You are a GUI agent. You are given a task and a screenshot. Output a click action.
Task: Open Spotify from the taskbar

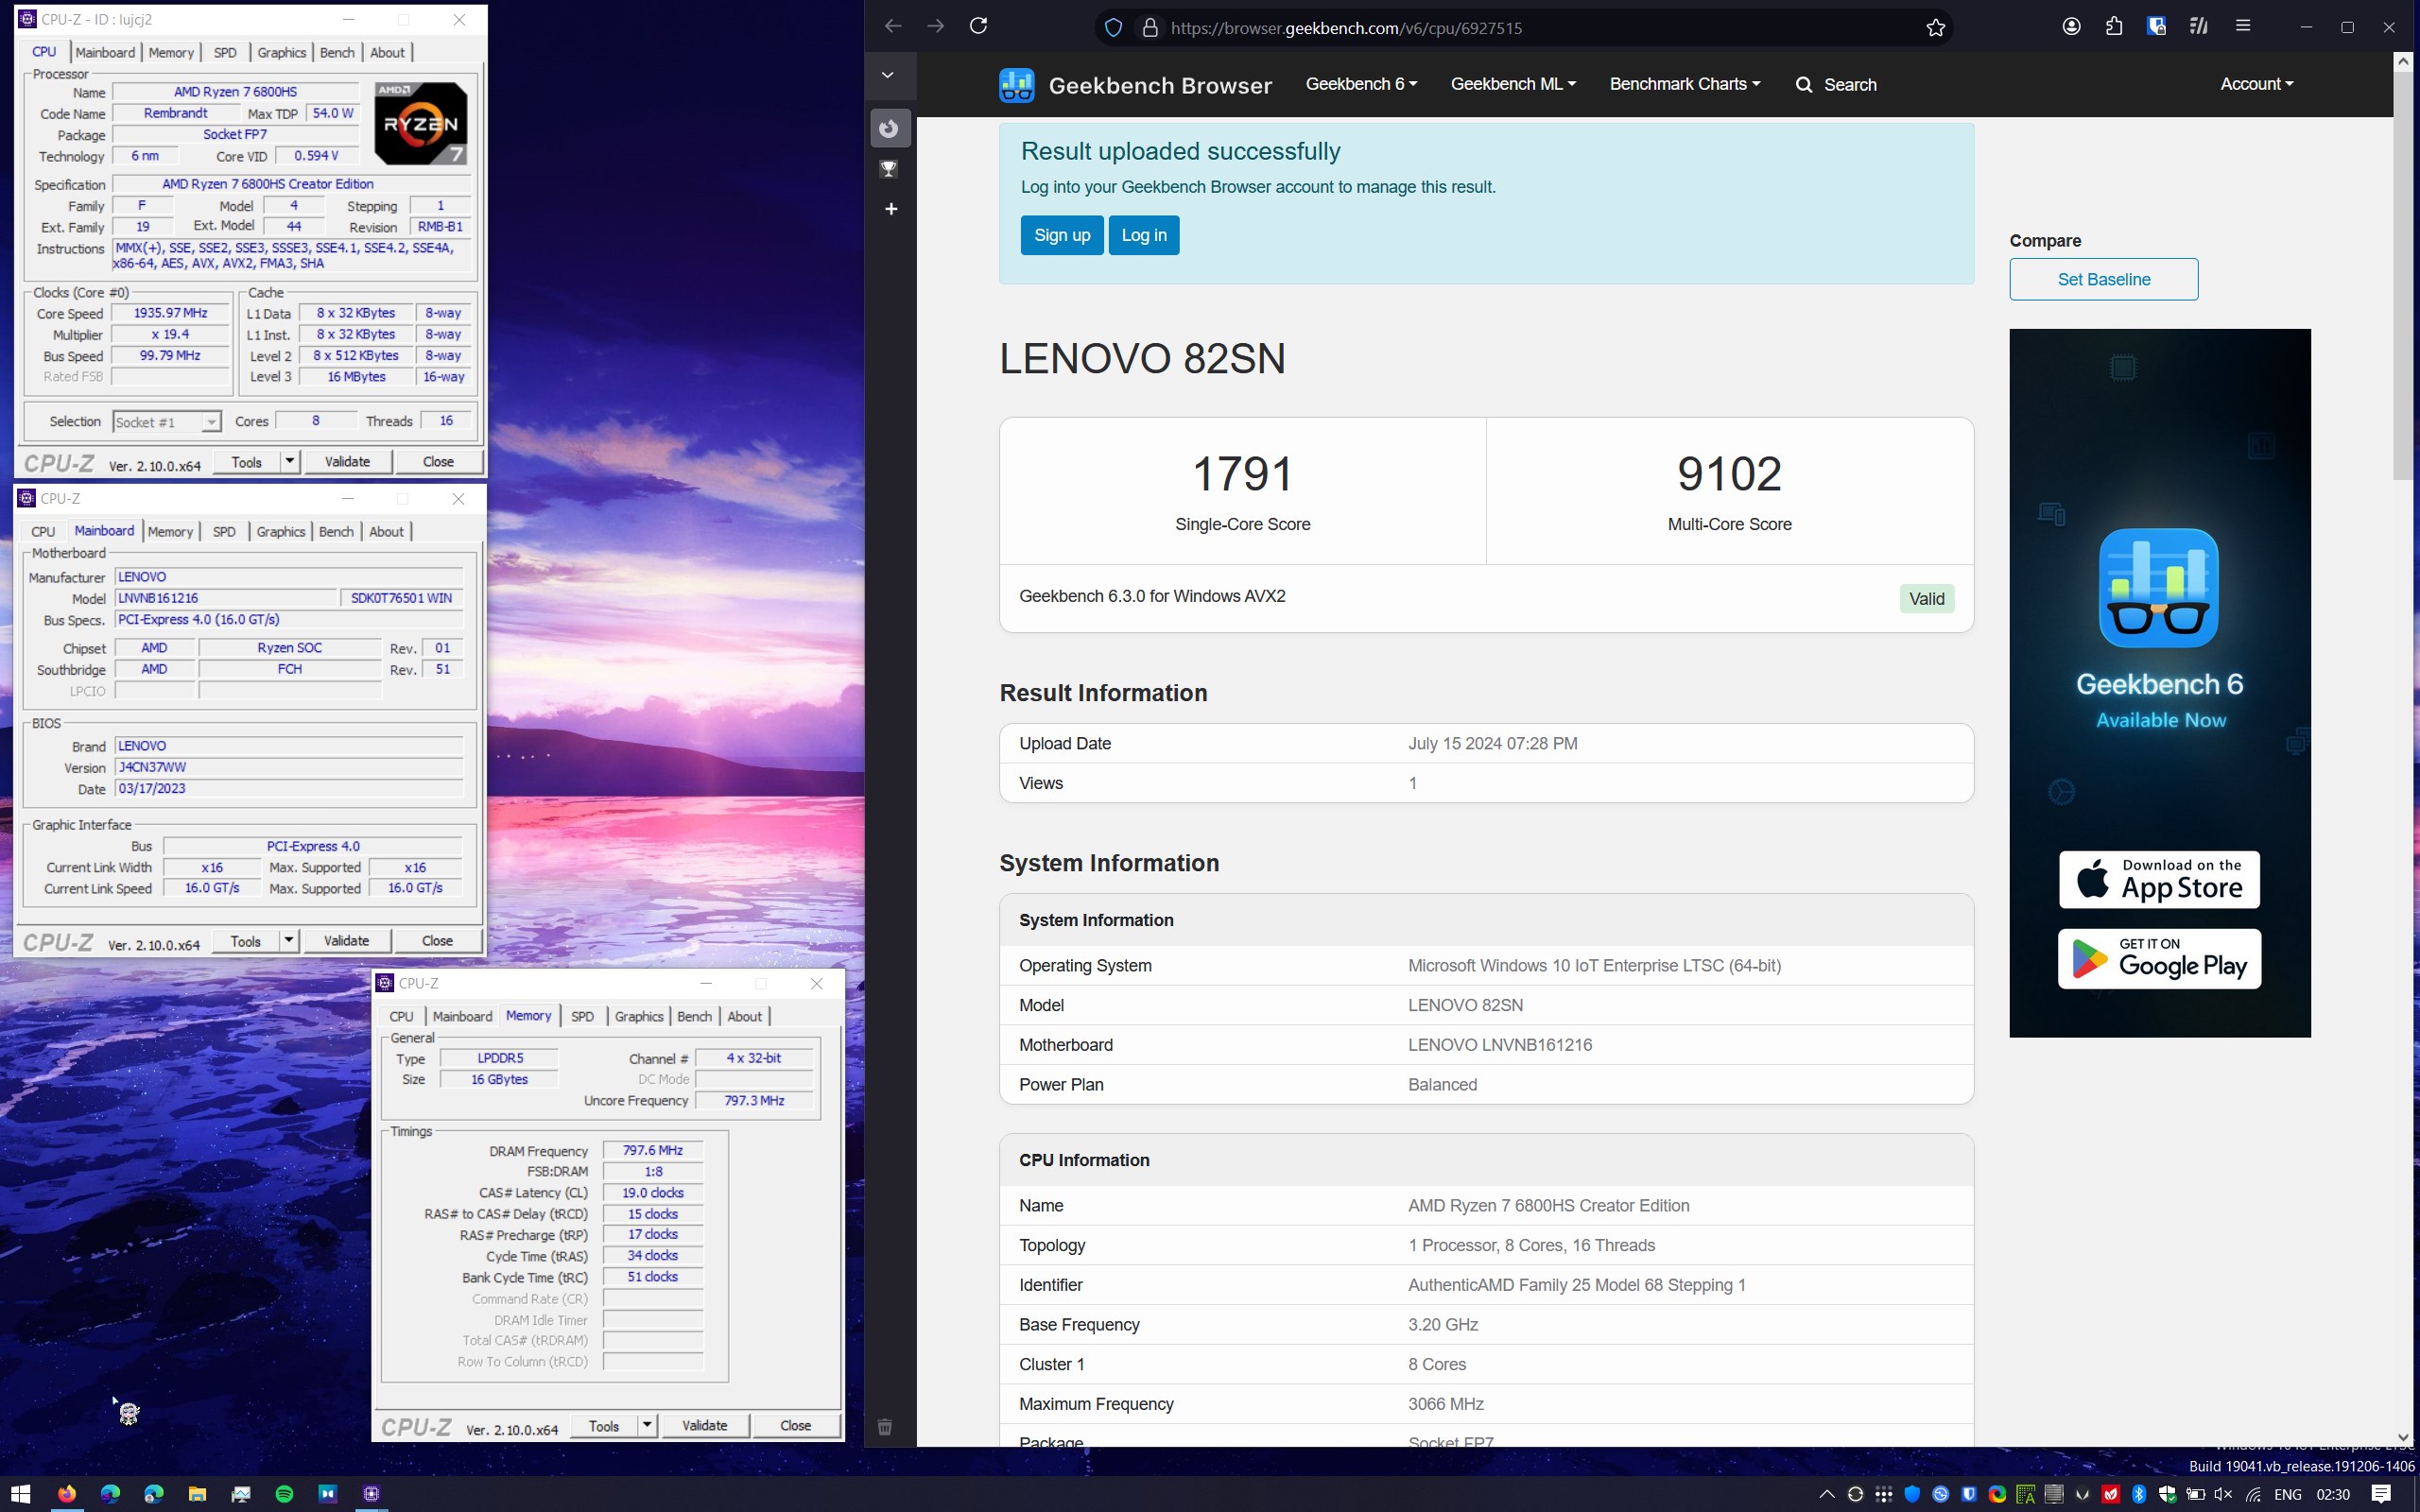pos(284,1493)
